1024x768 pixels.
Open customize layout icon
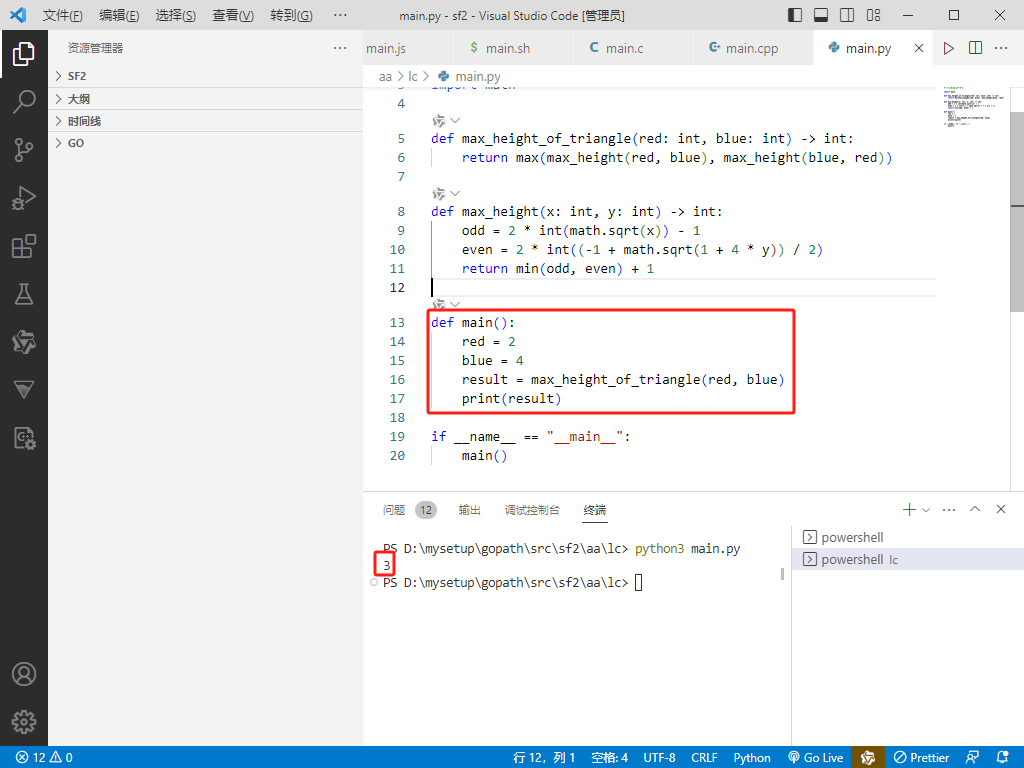coord(874,15)
